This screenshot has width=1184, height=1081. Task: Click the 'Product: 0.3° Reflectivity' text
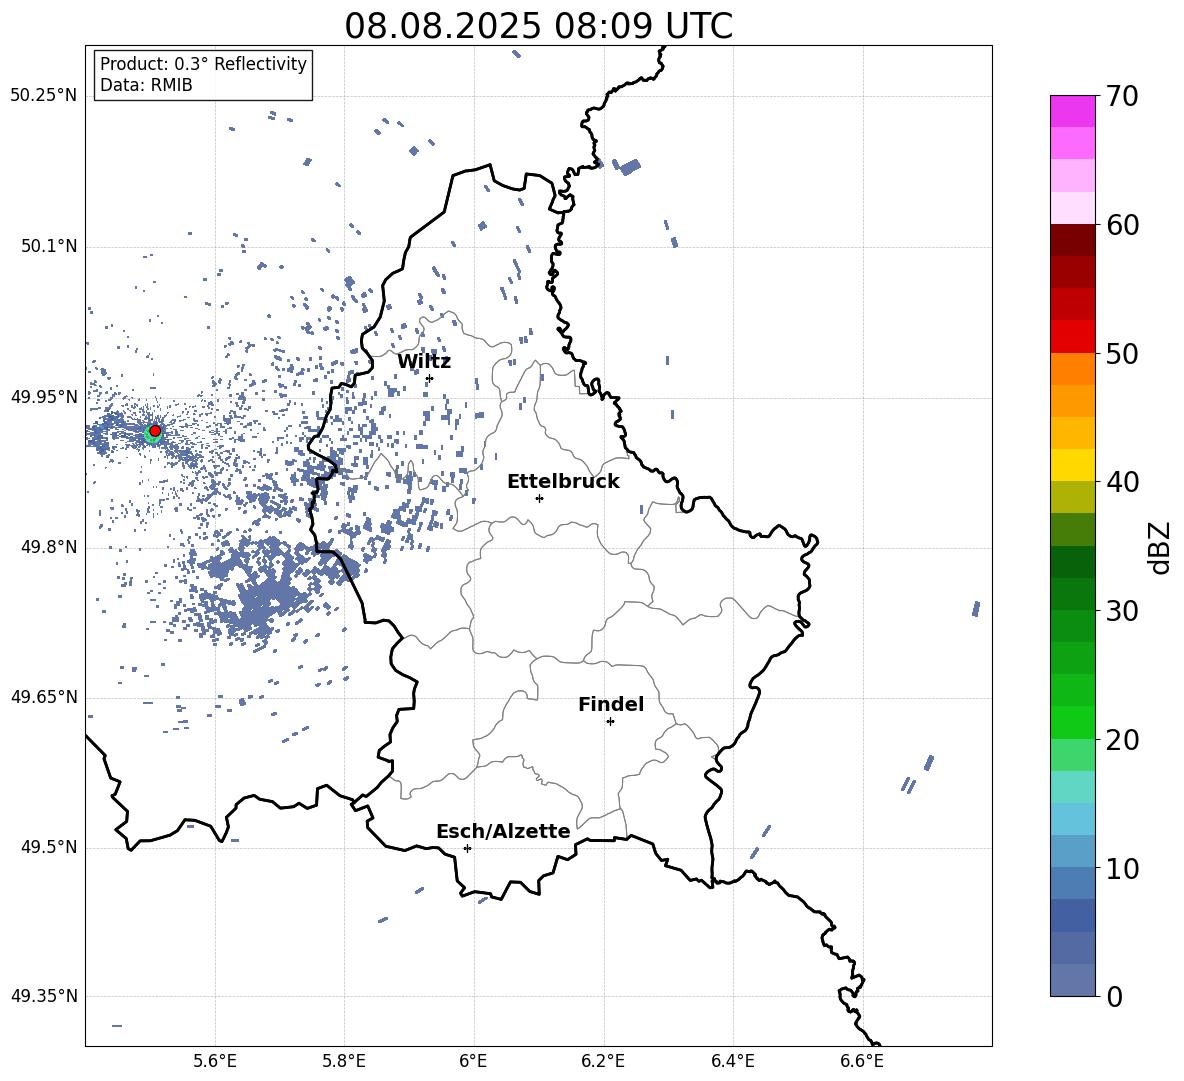[203, 63]
